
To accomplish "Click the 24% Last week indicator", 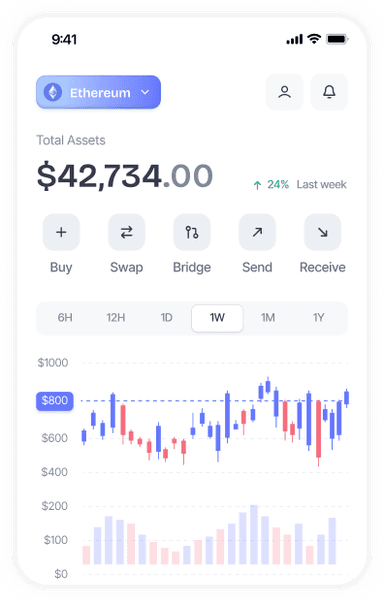I will coord(300,185).
